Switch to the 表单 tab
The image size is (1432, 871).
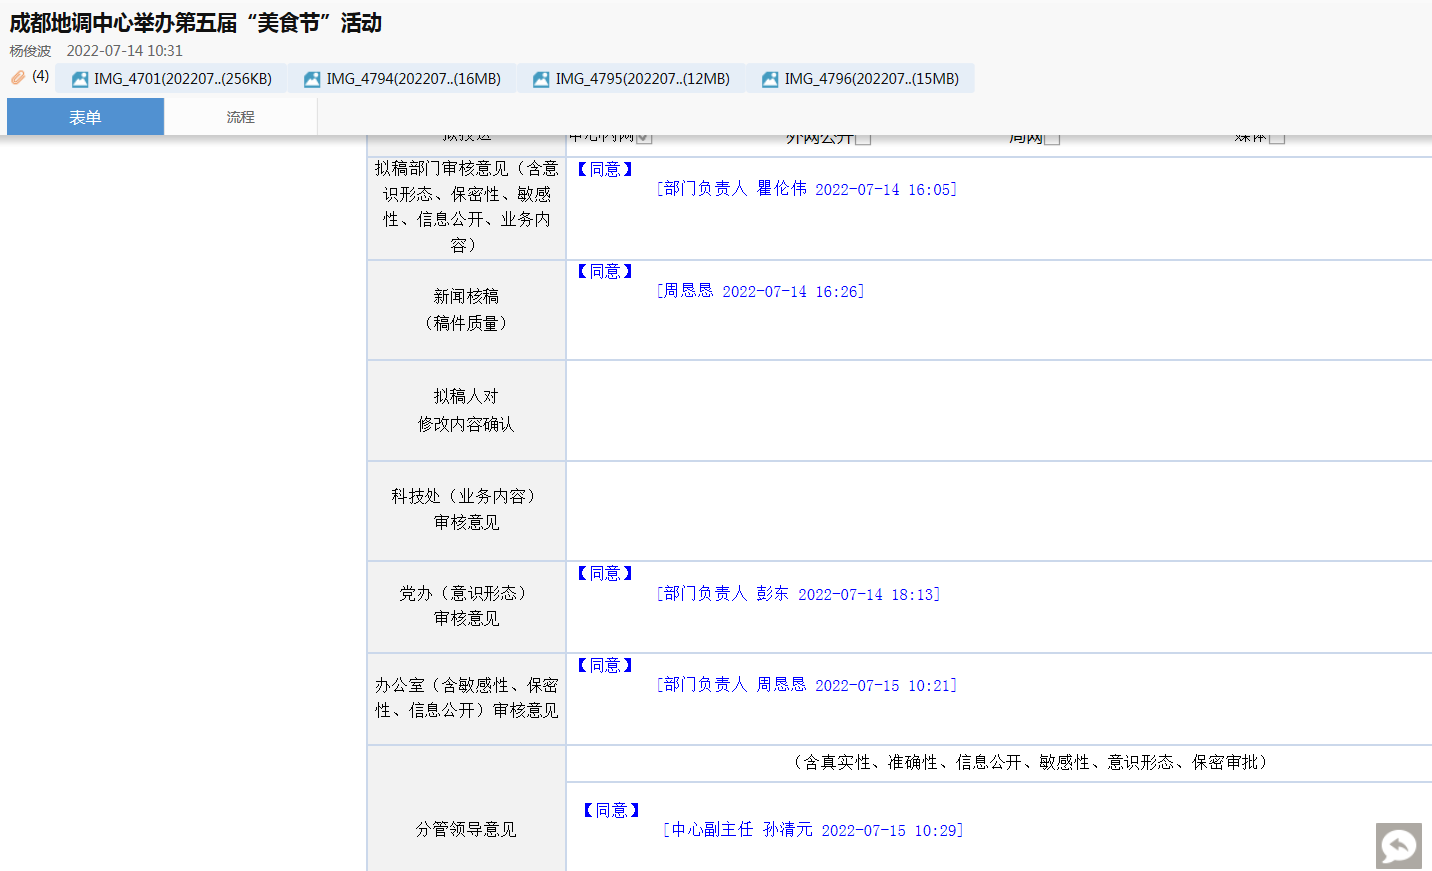[85, 117]
